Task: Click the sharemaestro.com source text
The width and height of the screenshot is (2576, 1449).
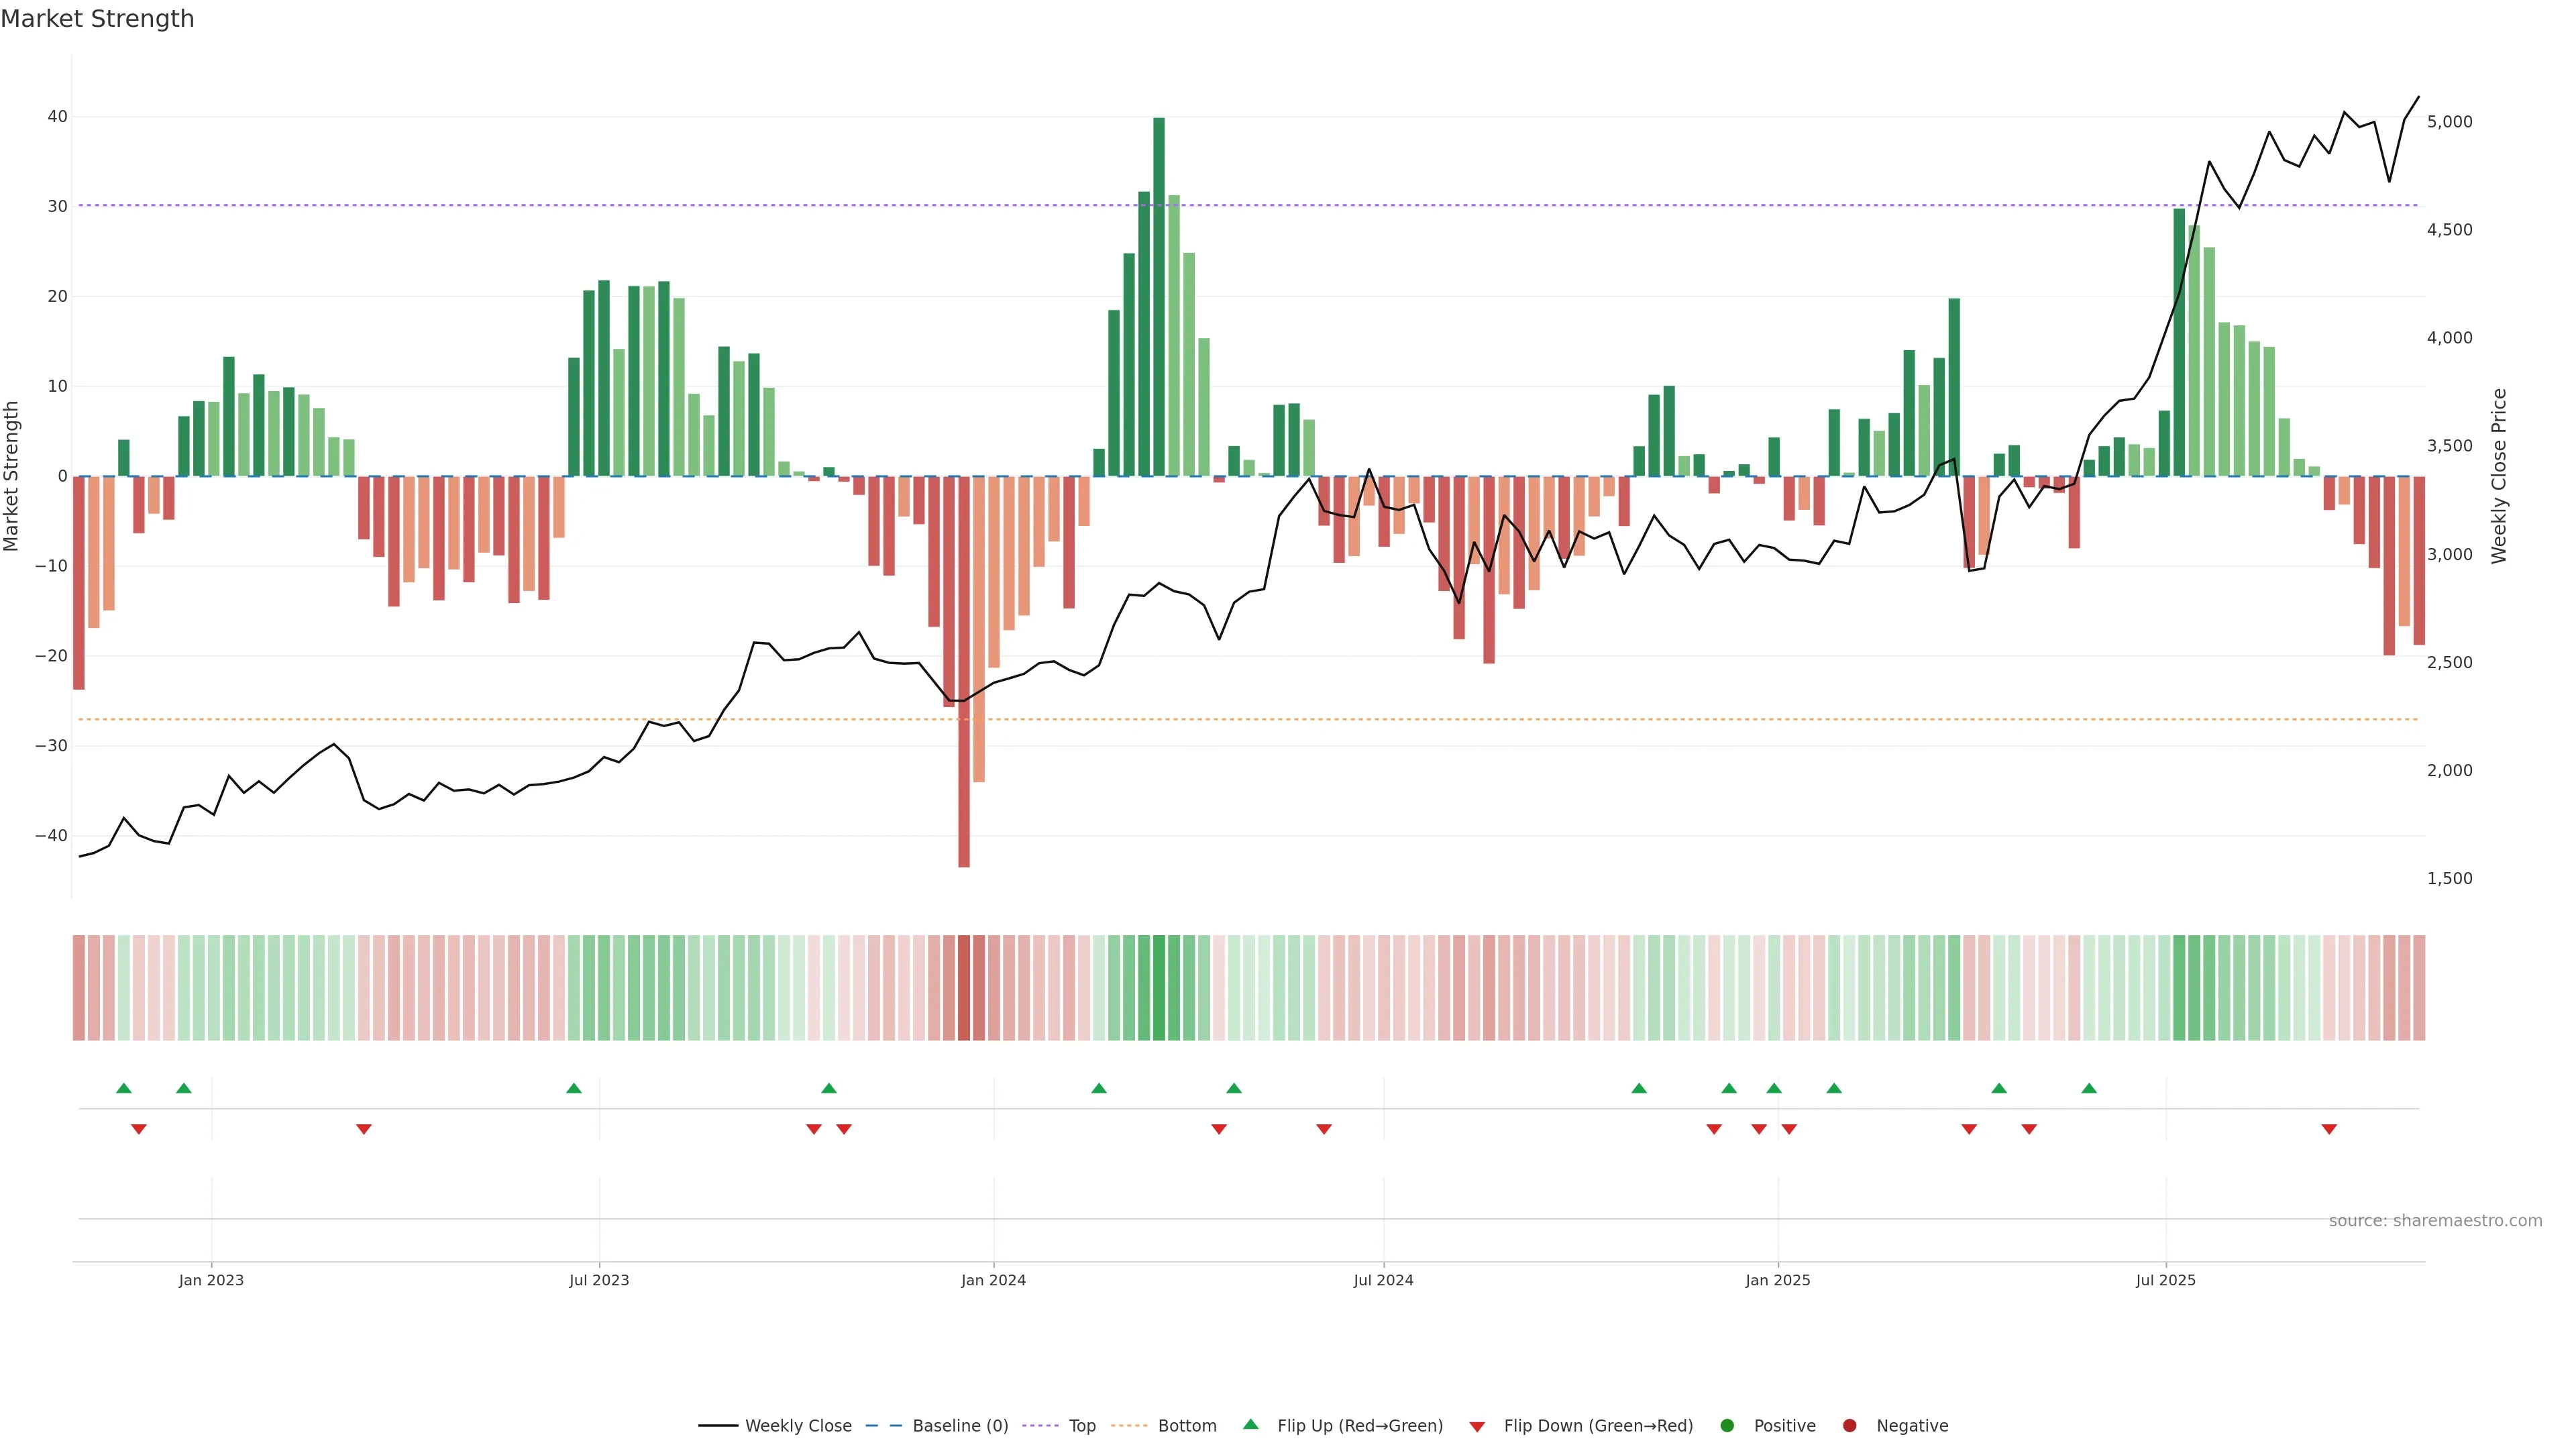Action: click(x=2435, y=1221)
